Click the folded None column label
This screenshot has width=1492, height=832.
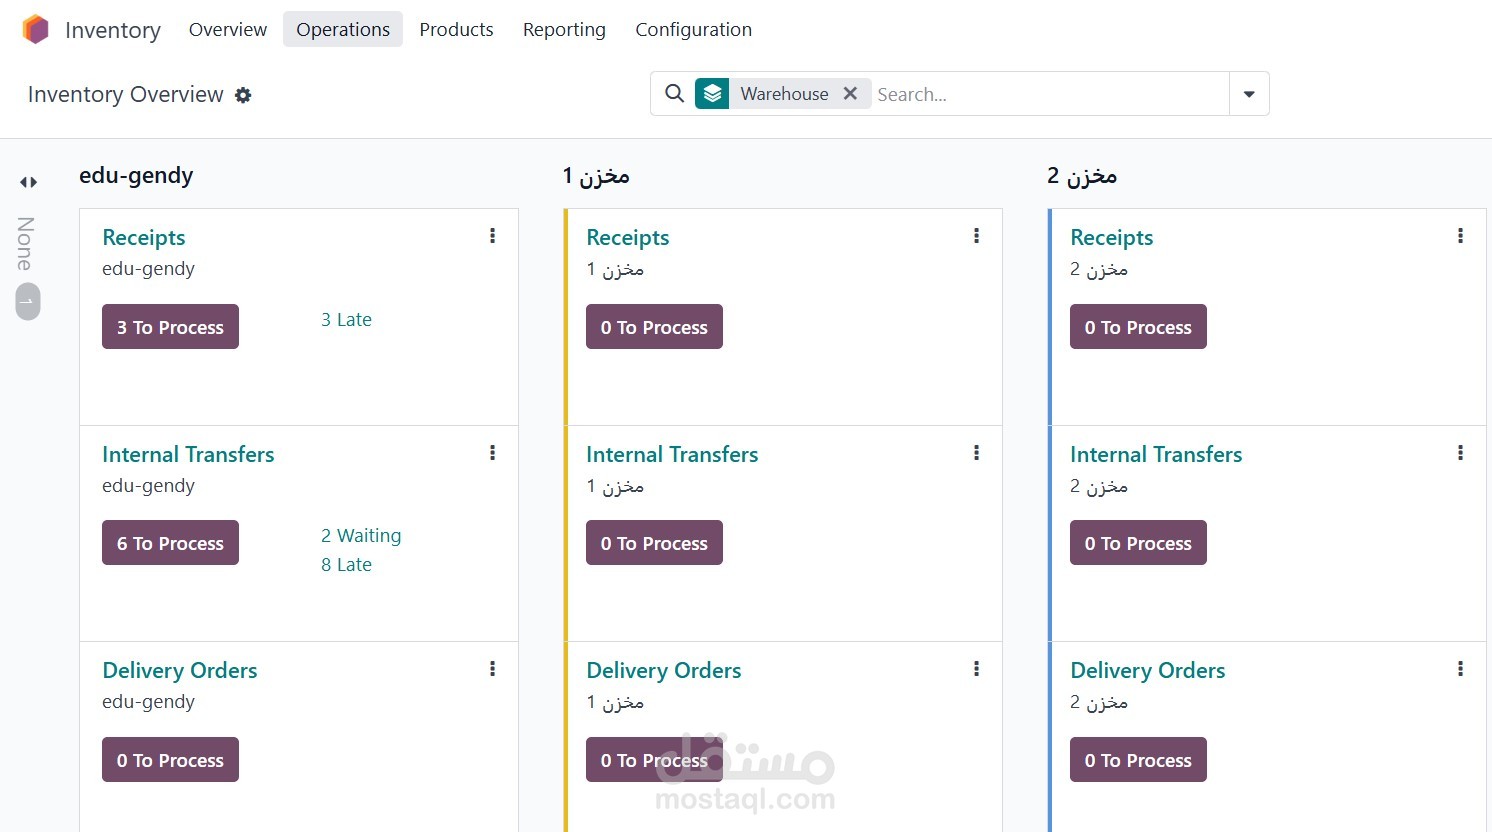[27, 244]
